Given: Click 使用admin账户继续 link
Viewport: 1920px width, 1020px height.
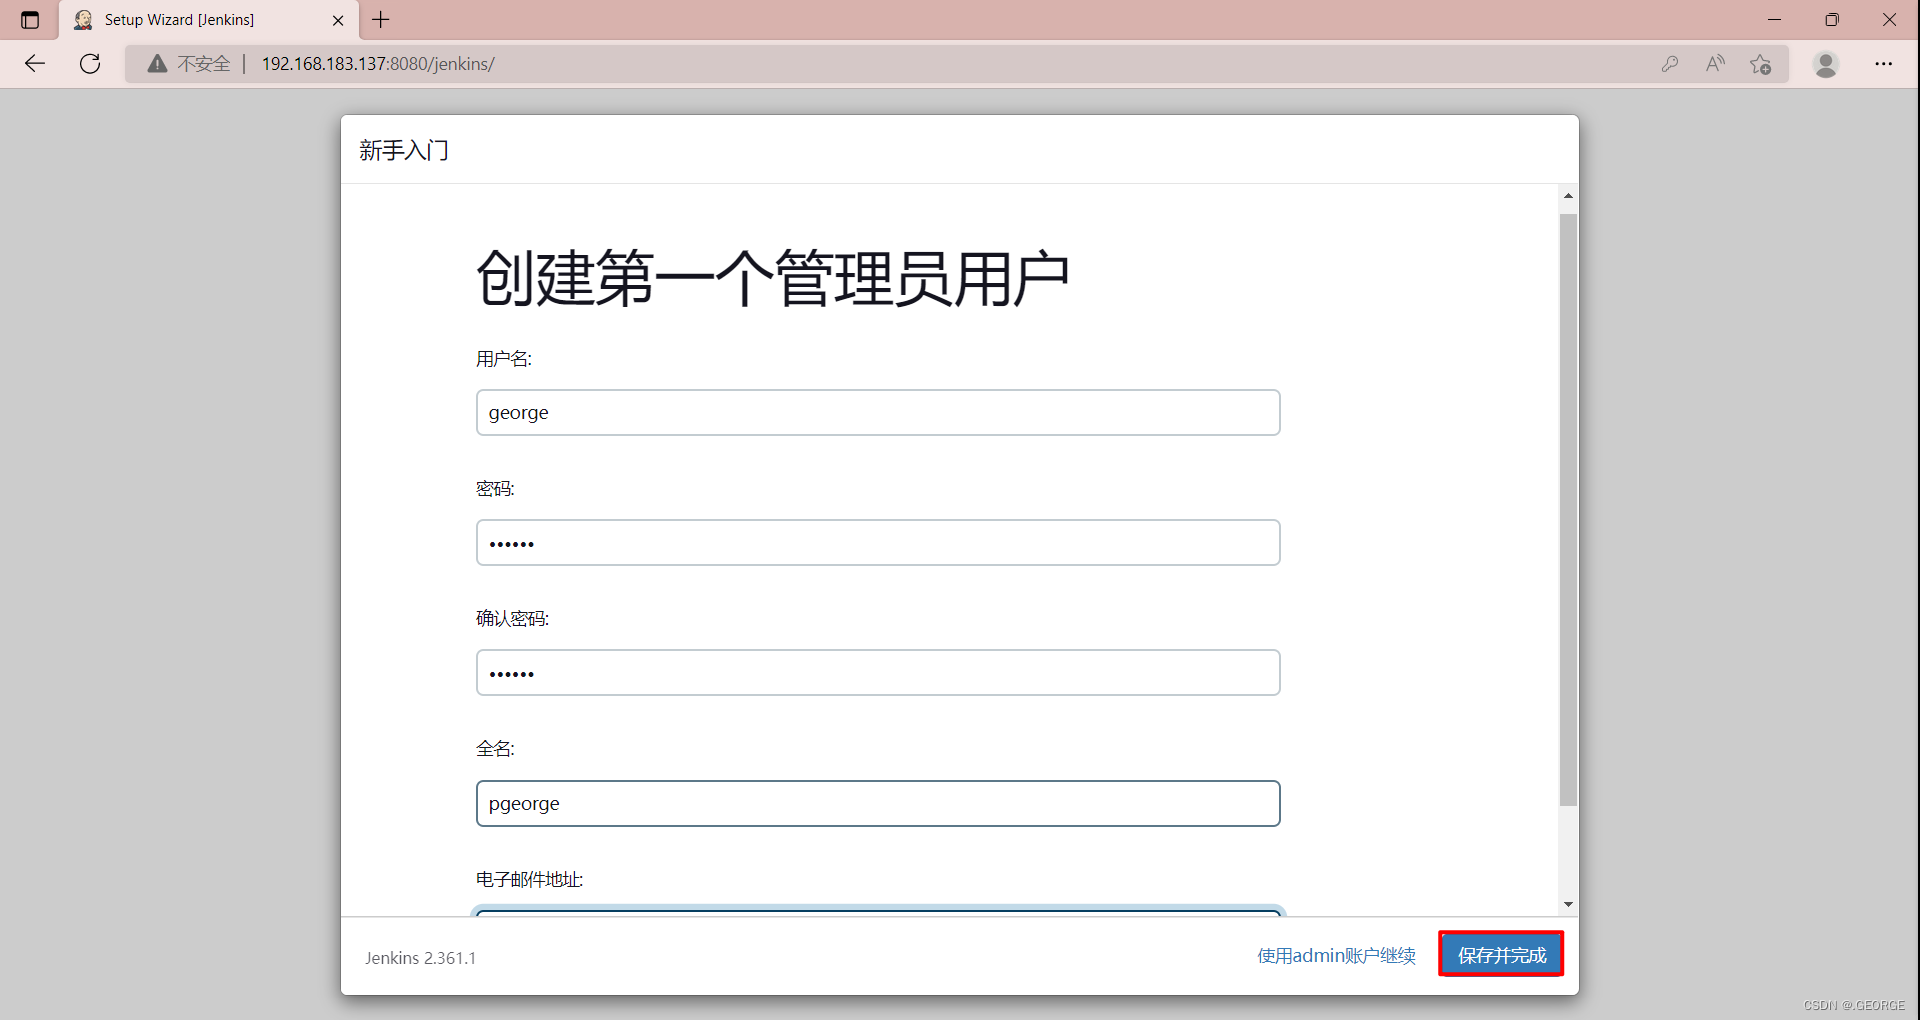Looking at the screenshot, I should click(x=1336, y=956).
